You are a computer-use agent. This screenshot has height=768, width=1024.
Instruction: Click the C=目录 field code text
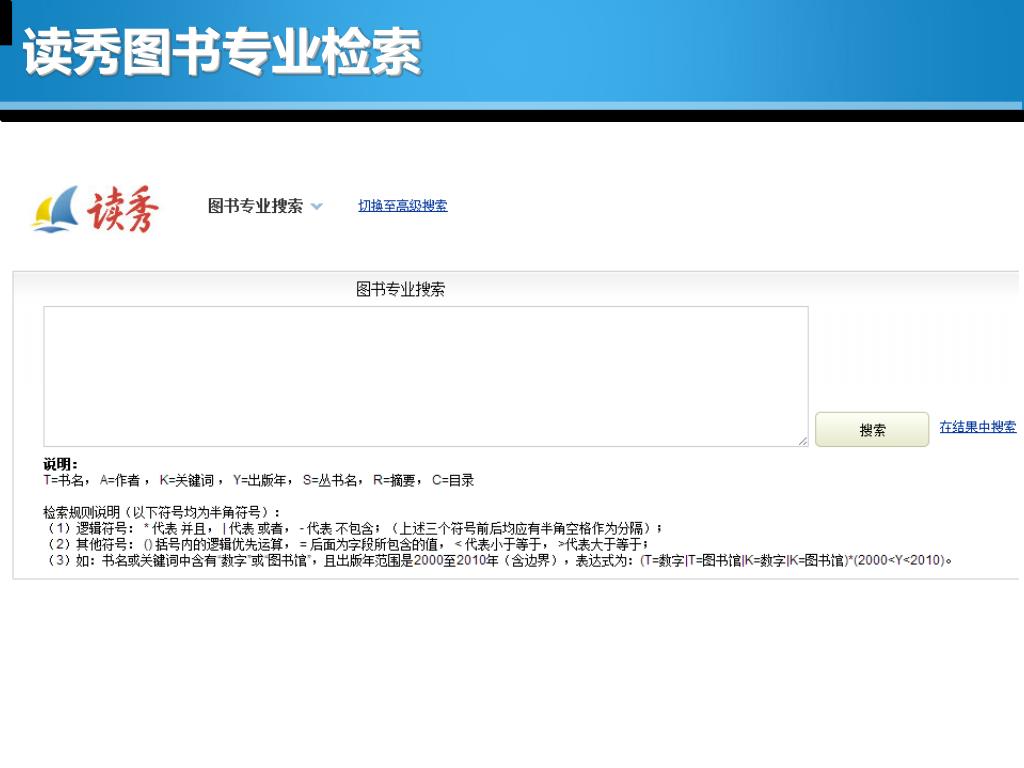(x=453, y=481)
